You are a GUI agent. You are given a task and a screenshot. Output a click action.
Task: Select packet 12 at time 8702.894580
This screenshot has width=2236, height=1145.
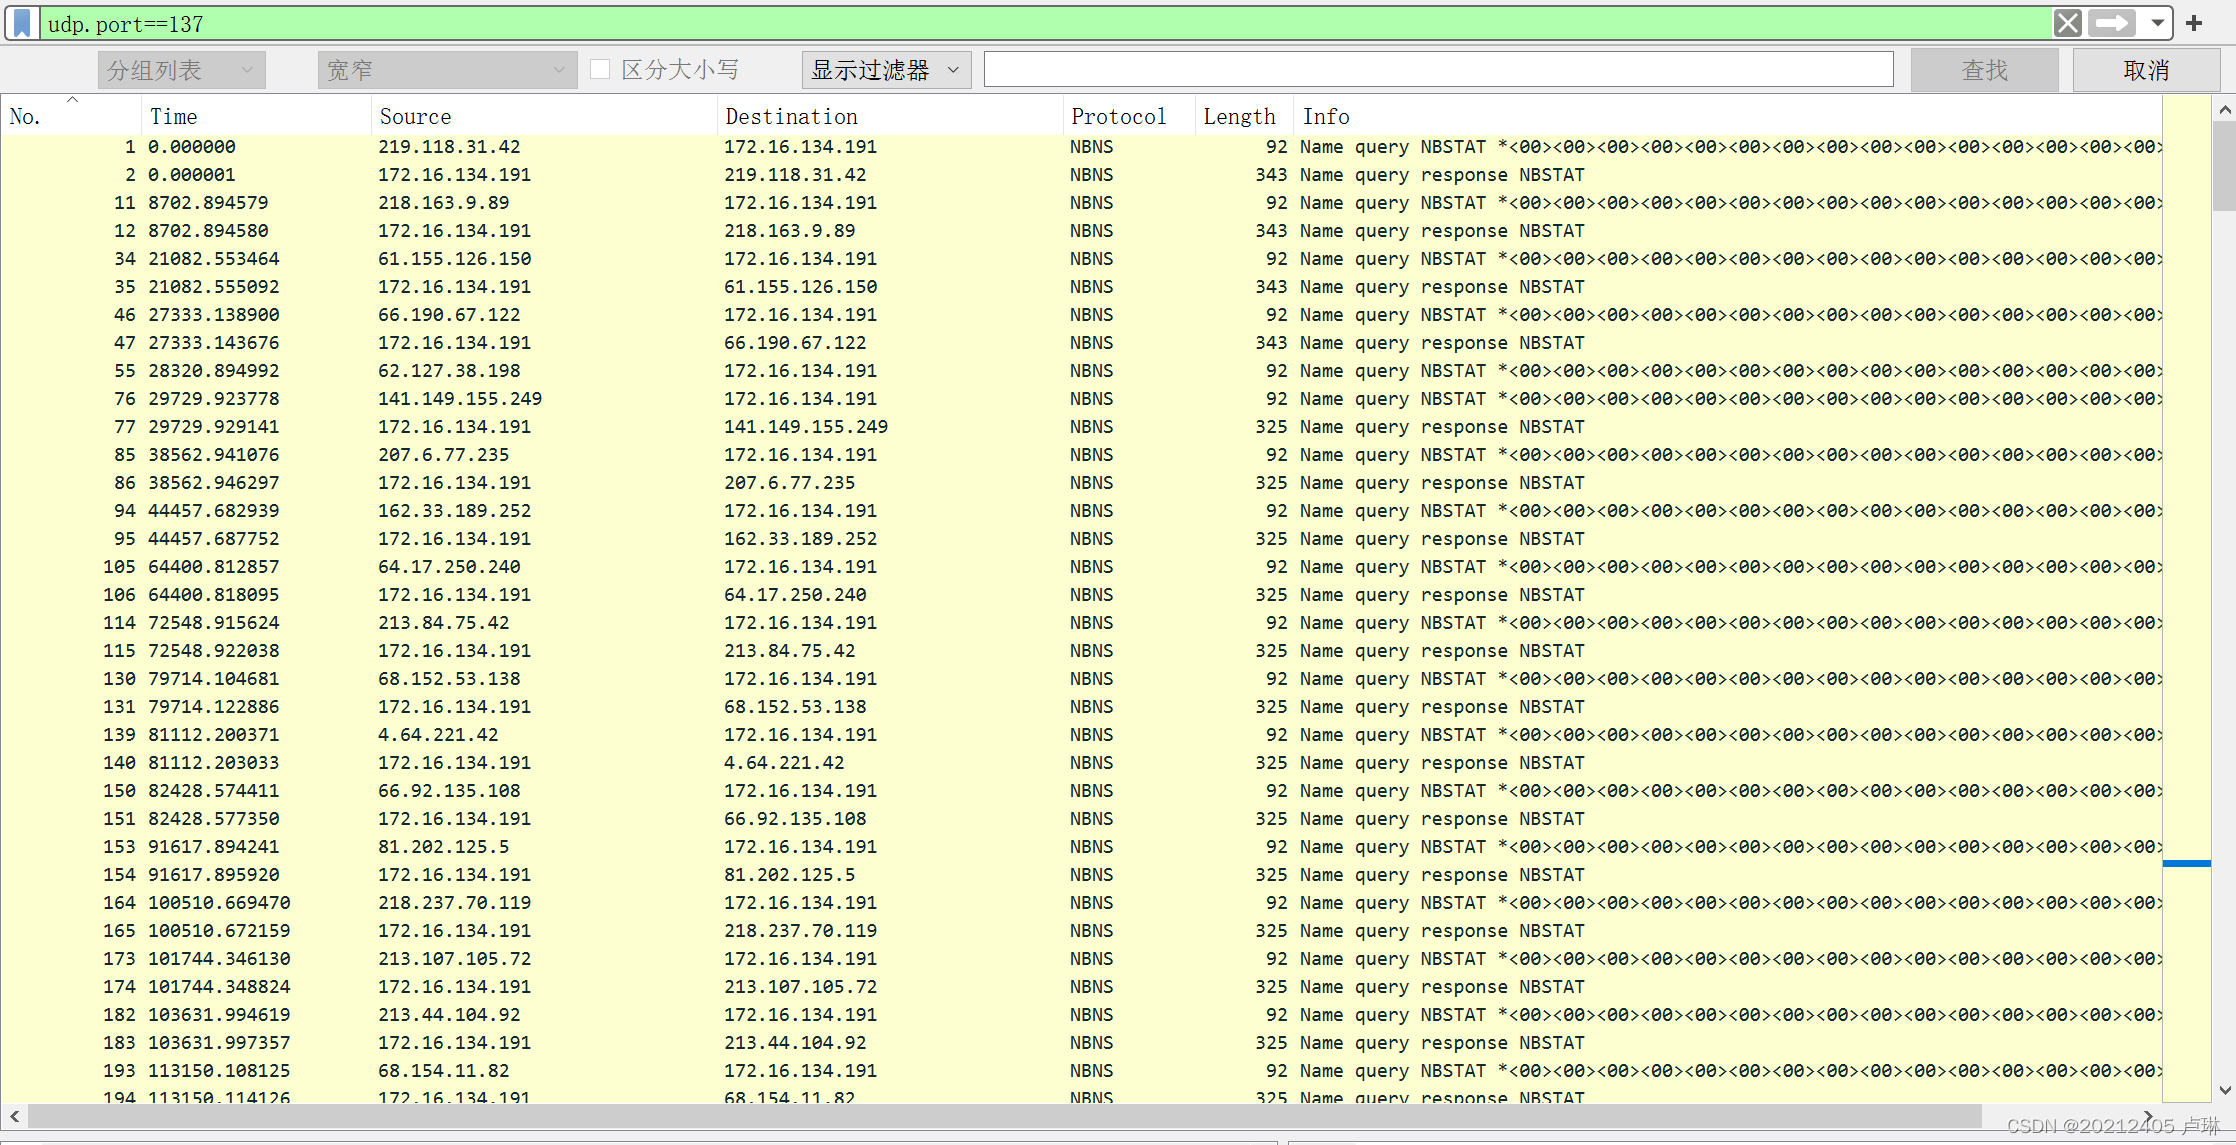coord(1081,231)
